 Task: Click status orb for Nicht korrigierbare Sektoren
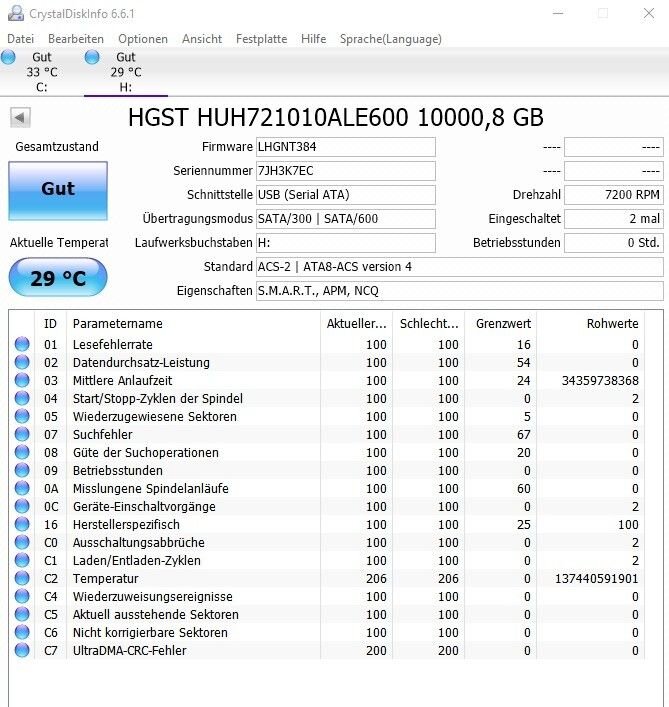22,633
